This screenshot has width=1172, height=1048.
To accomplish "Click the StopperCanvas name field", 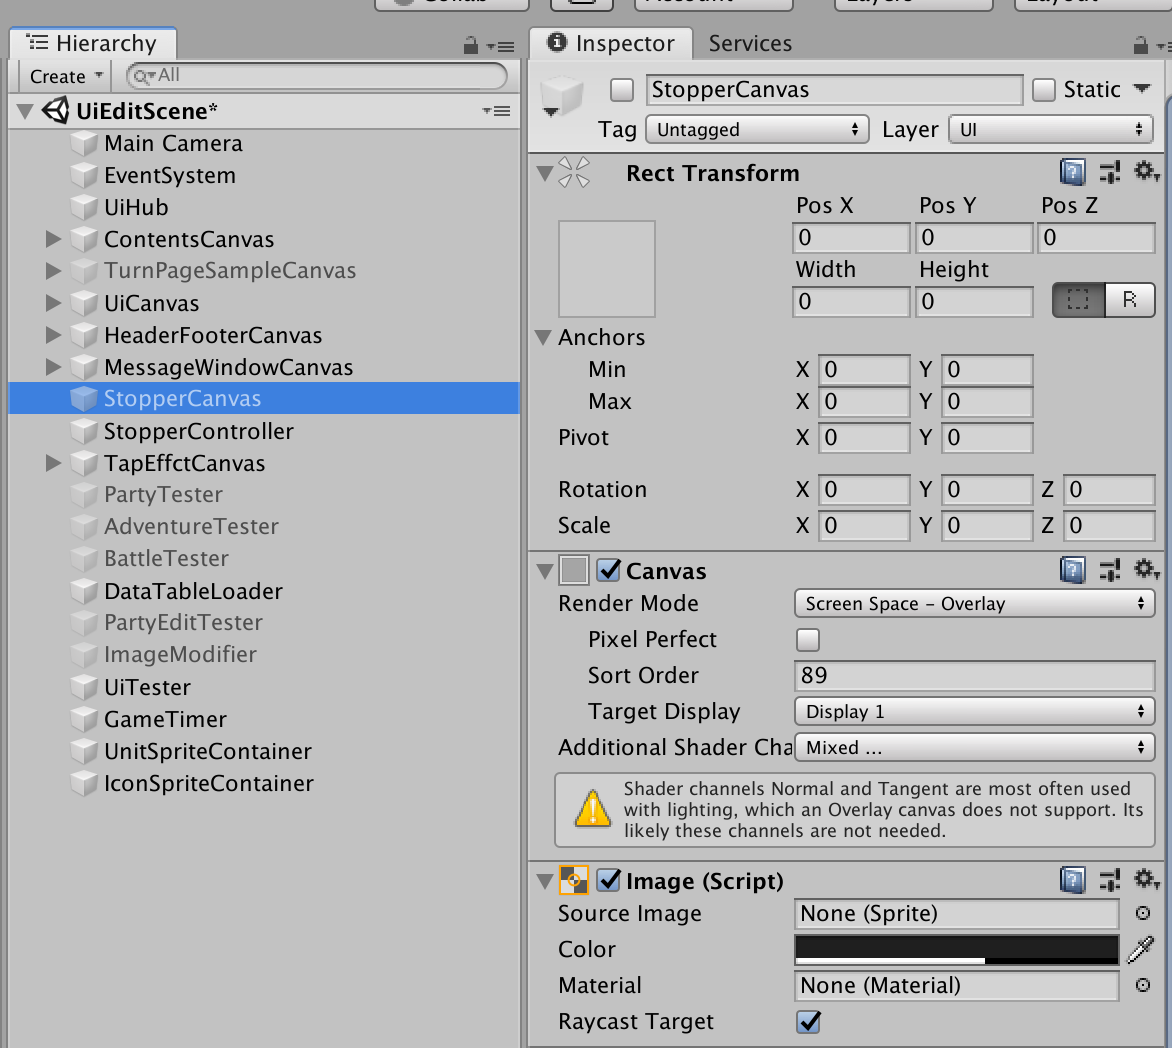I will click(x=834, y=90).
